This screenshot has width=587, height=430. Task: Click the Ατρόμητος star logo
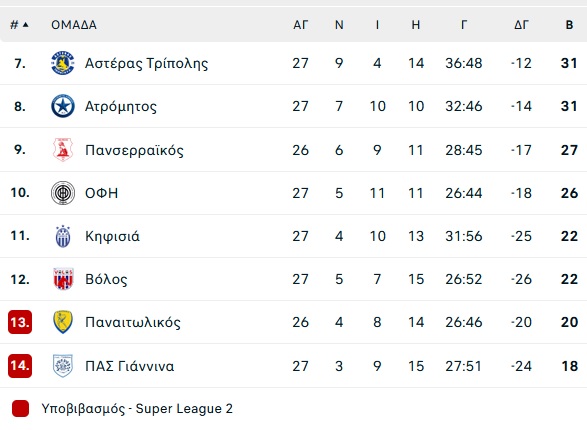tap(63, 106)
